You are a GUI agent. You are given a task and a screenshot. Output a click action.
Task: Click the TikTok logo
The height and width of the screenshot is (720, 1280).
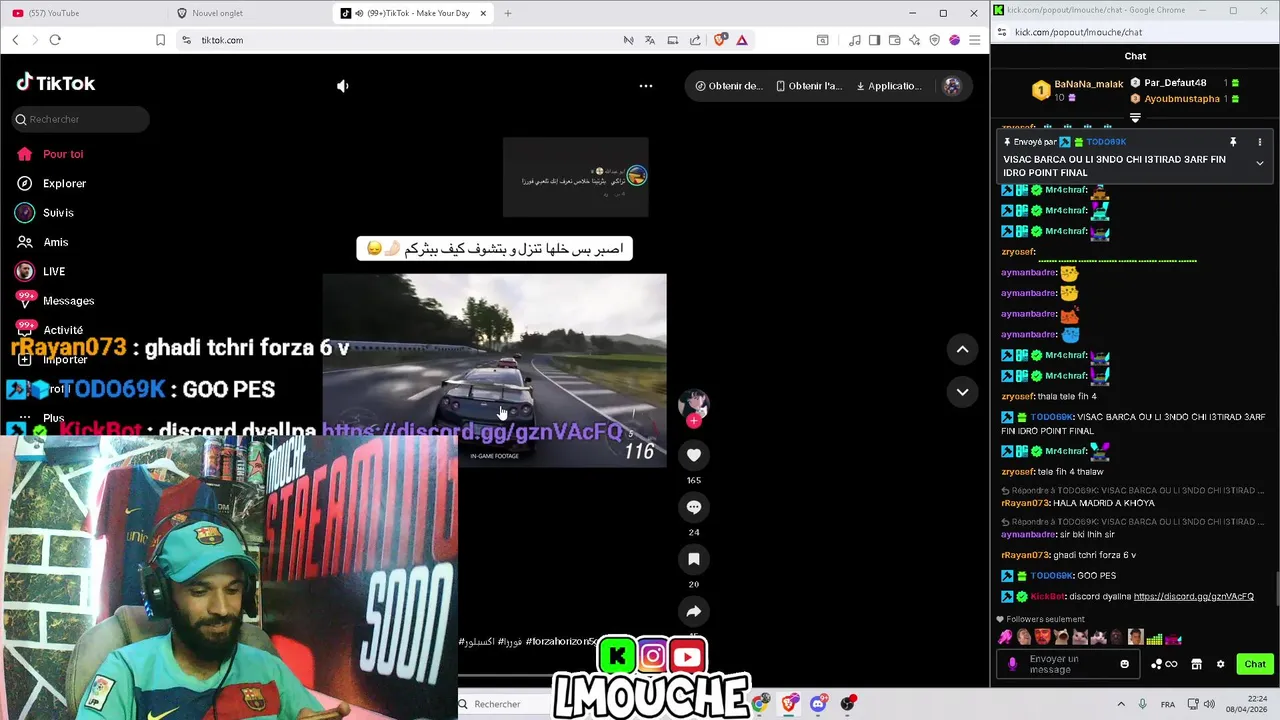tap(56, 83)
